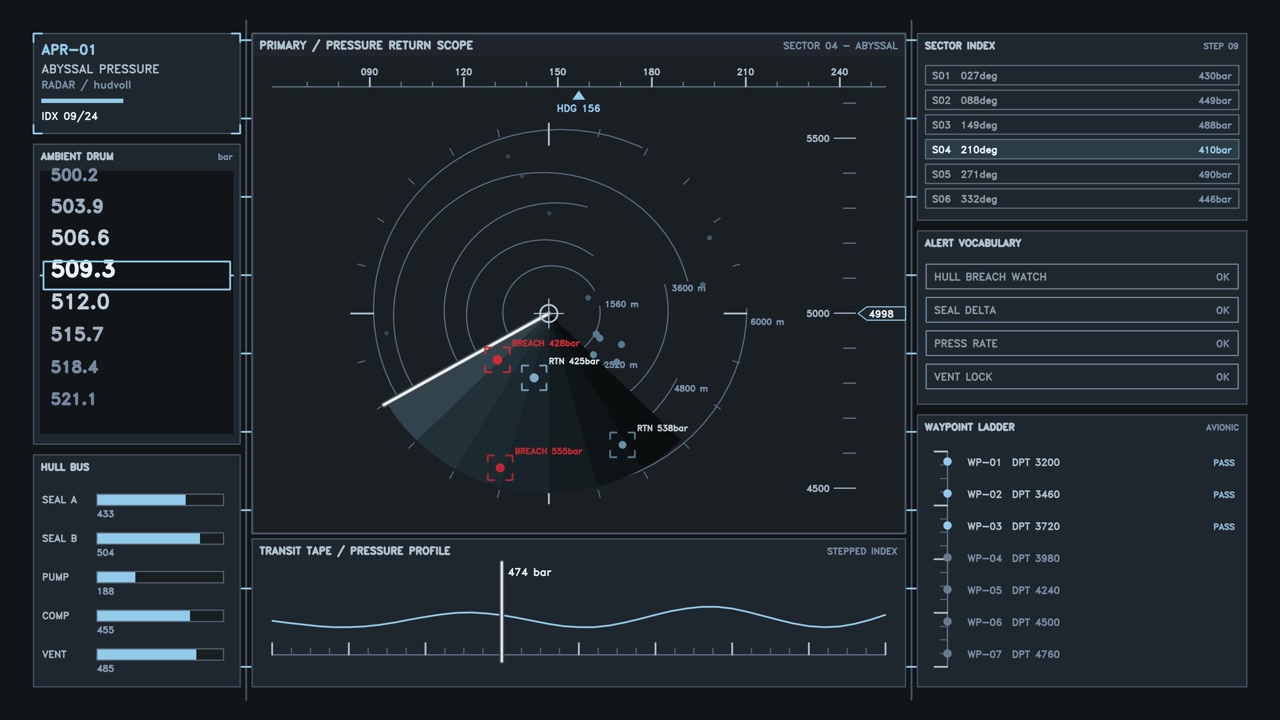Click the 4500 mark on depth scale

click(818, 489)
